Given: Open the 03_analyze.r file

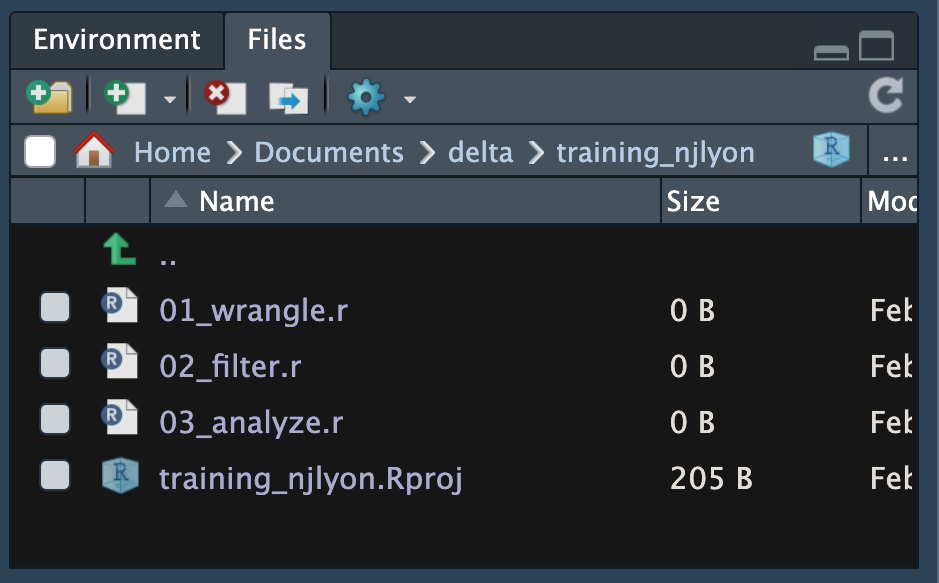Looking at the screenshot, I should click(x=251, y=422).
